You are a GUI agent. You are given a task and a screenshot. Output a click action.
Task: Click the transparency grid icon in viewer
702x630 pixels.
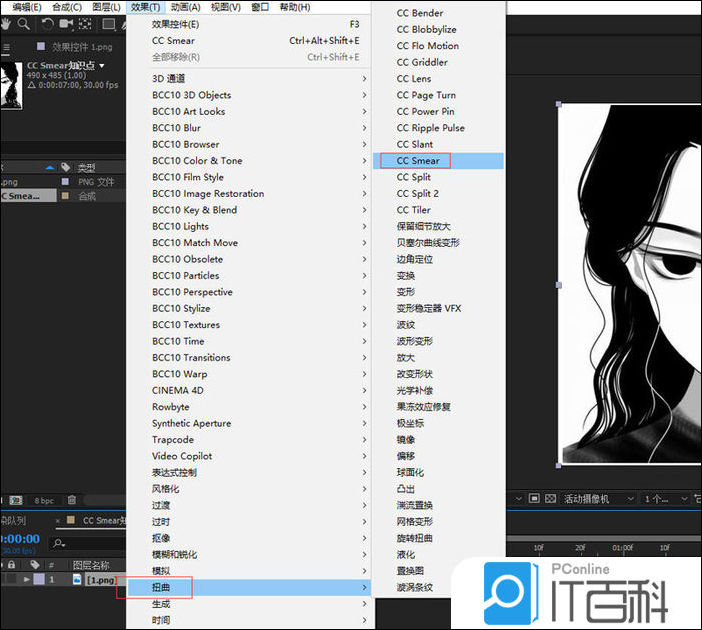pos(549,498)
